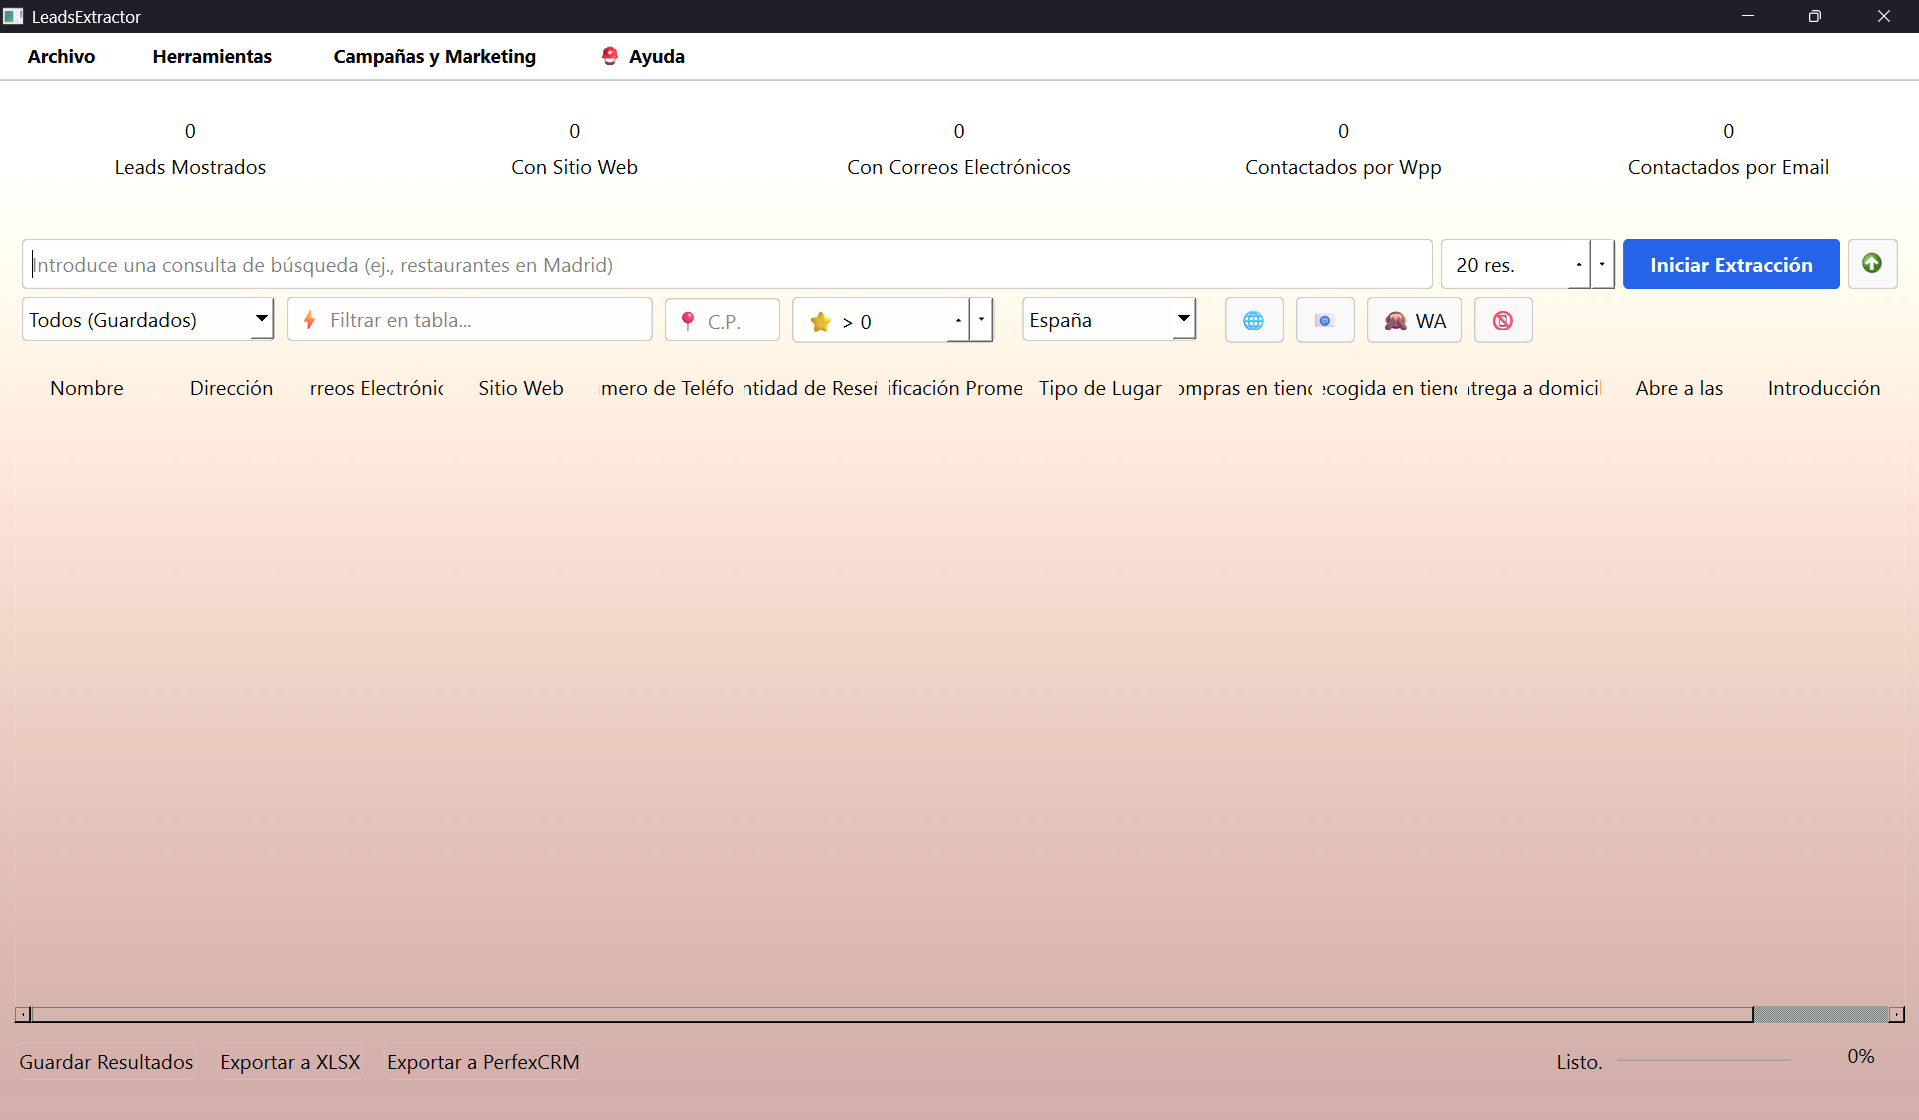
Task: Toggle the WA monkey filter button
Action: pos(1414,321)
